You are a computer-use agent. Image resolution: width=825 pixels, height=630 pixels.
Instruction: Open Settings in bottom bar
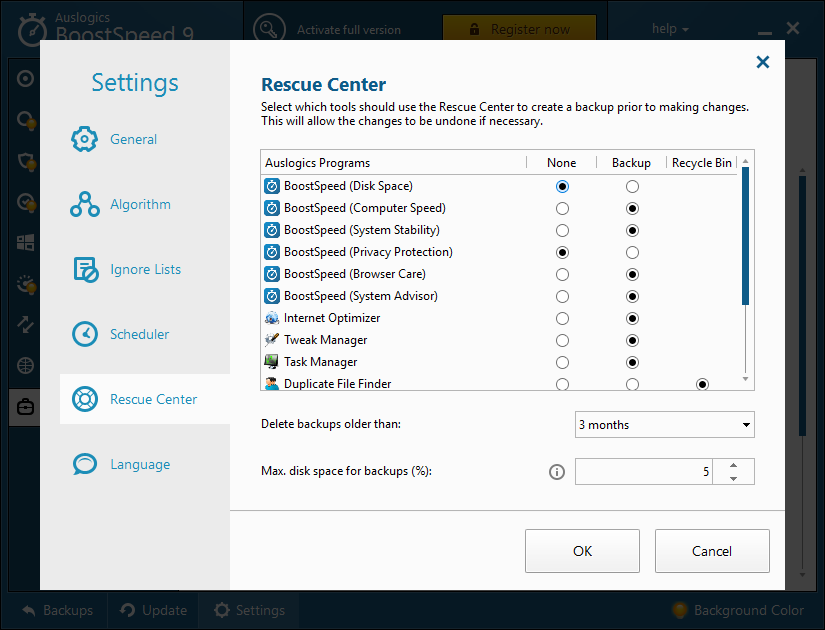(x=250, y=611)
